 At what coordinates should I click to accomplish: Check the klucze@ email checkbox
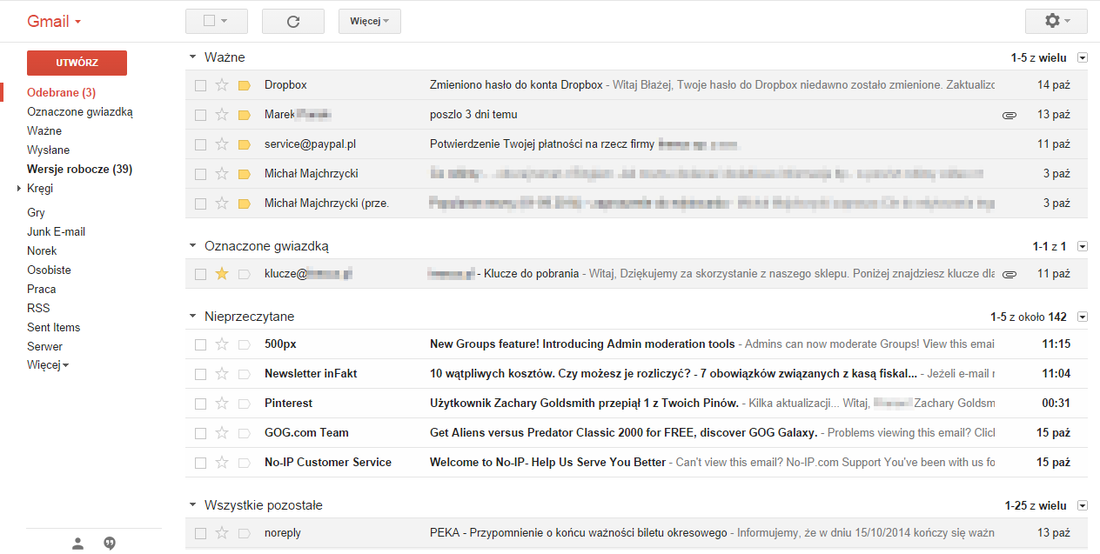pos(201,274)
